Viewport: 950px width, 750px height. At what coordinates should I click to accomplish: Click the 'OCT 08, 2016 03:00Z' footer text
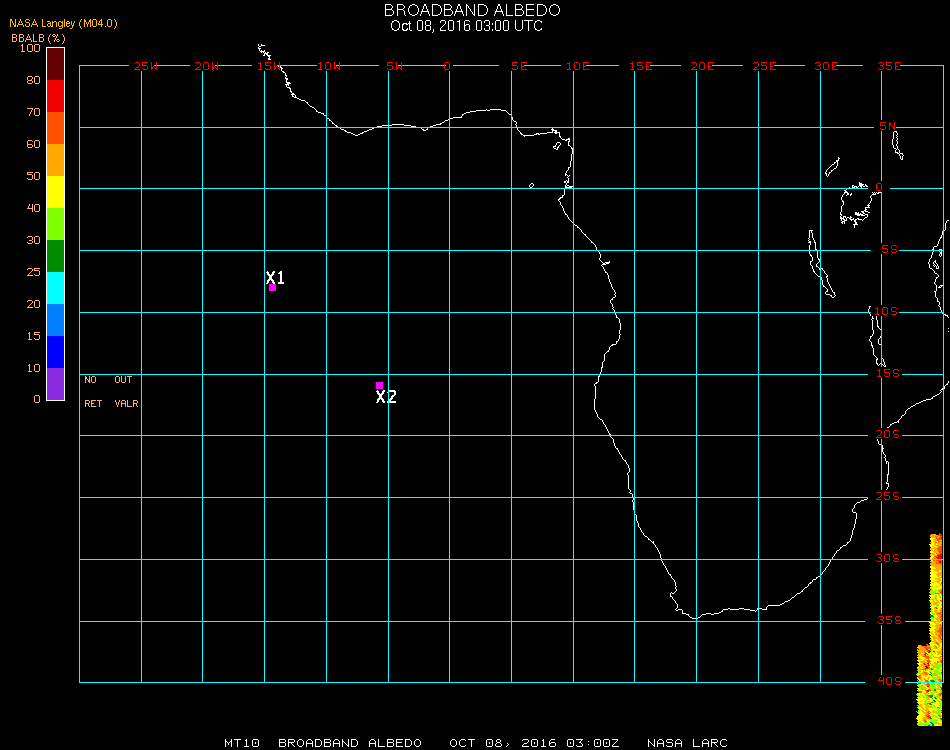click(534, 743)
